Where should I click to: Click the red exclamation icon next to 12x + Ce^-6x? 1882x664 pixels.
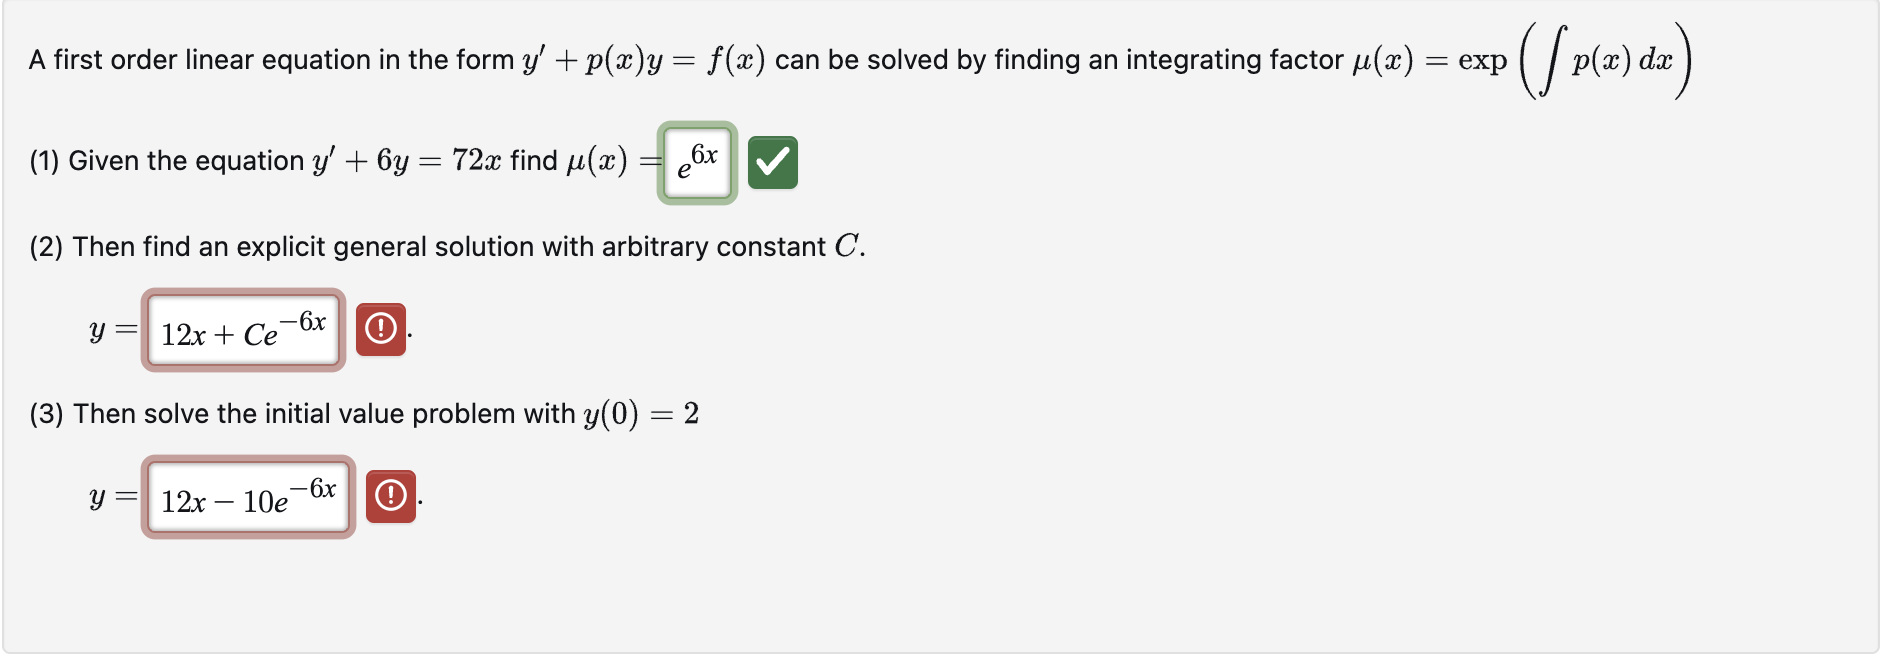point(381,328)
